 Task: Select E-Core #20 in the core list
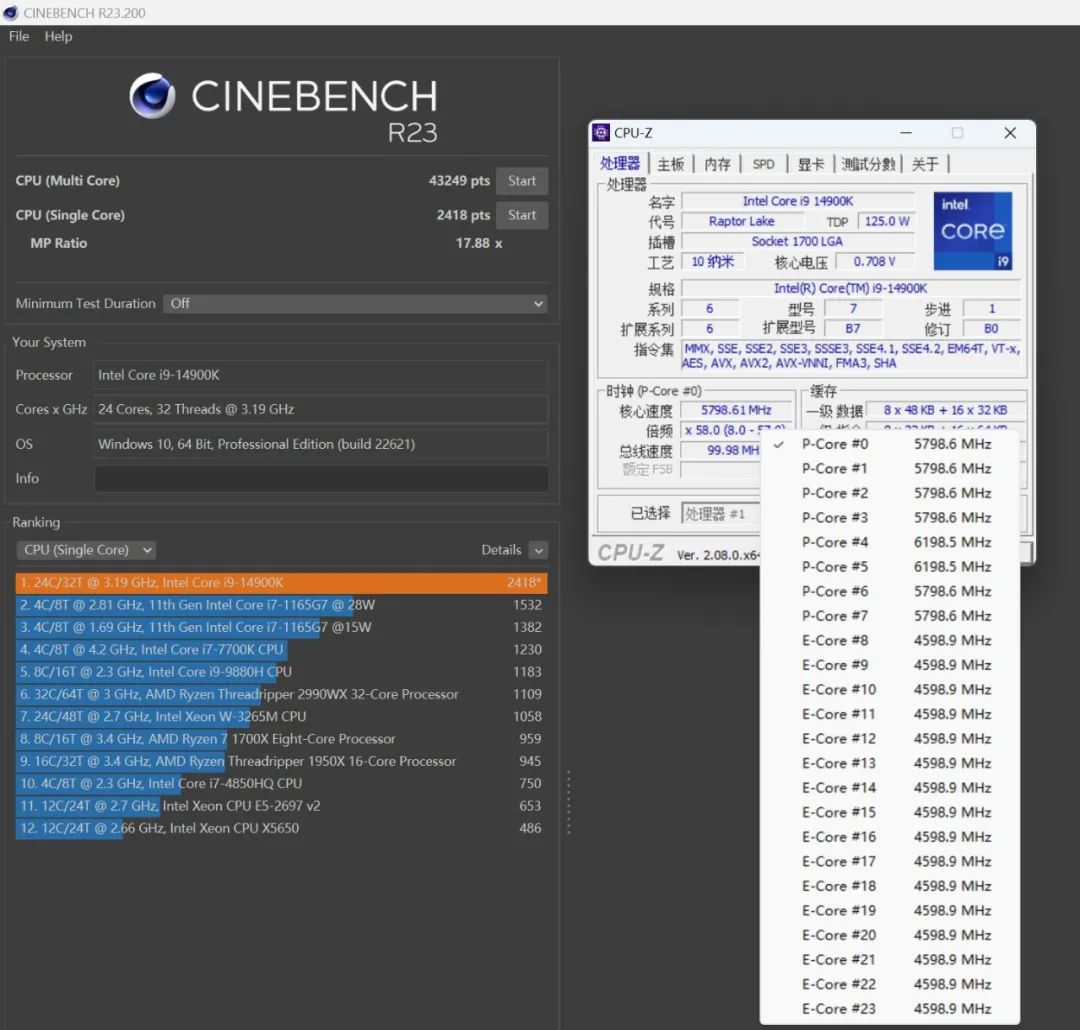pyautogui.click(x=889, y=935)
